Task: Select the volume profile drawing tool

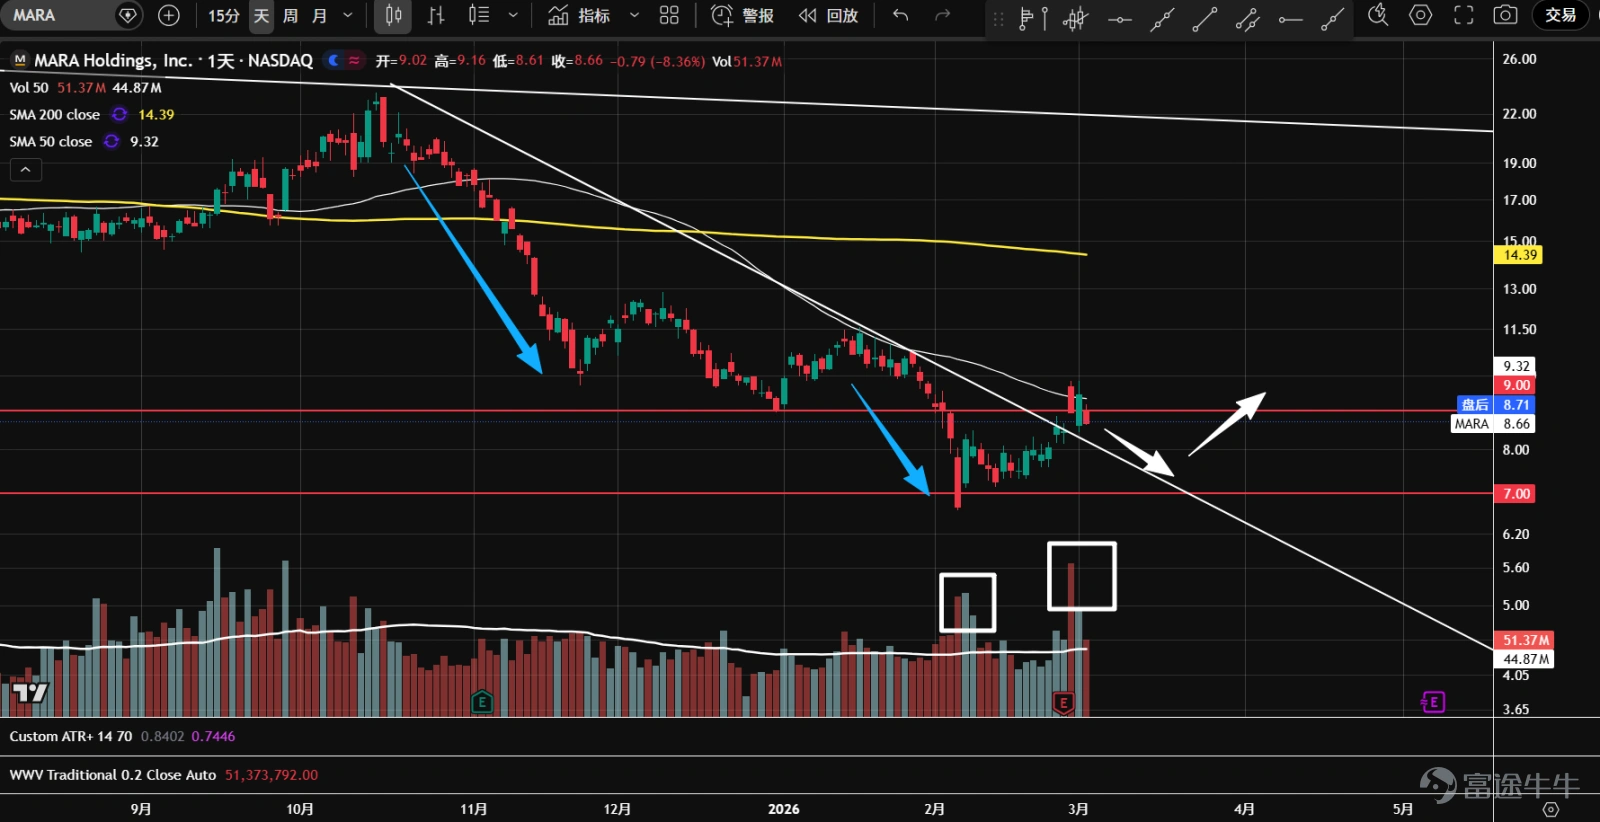Action: 1032,18
